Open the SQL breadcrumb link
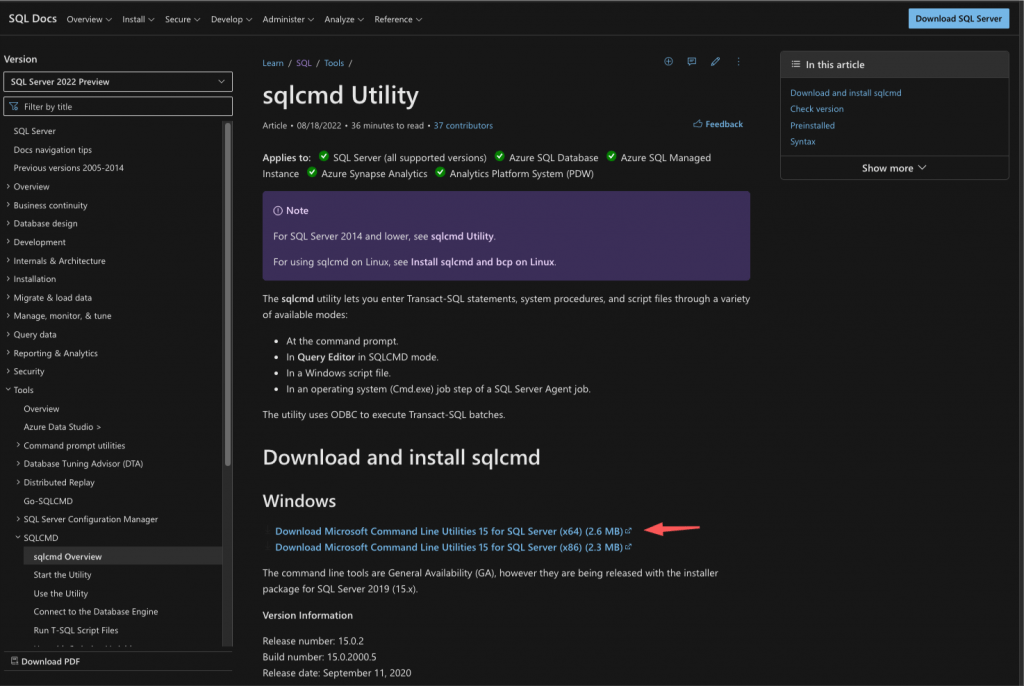The width and height of the screenshot is (1024, 686). (x=304, y=63)
